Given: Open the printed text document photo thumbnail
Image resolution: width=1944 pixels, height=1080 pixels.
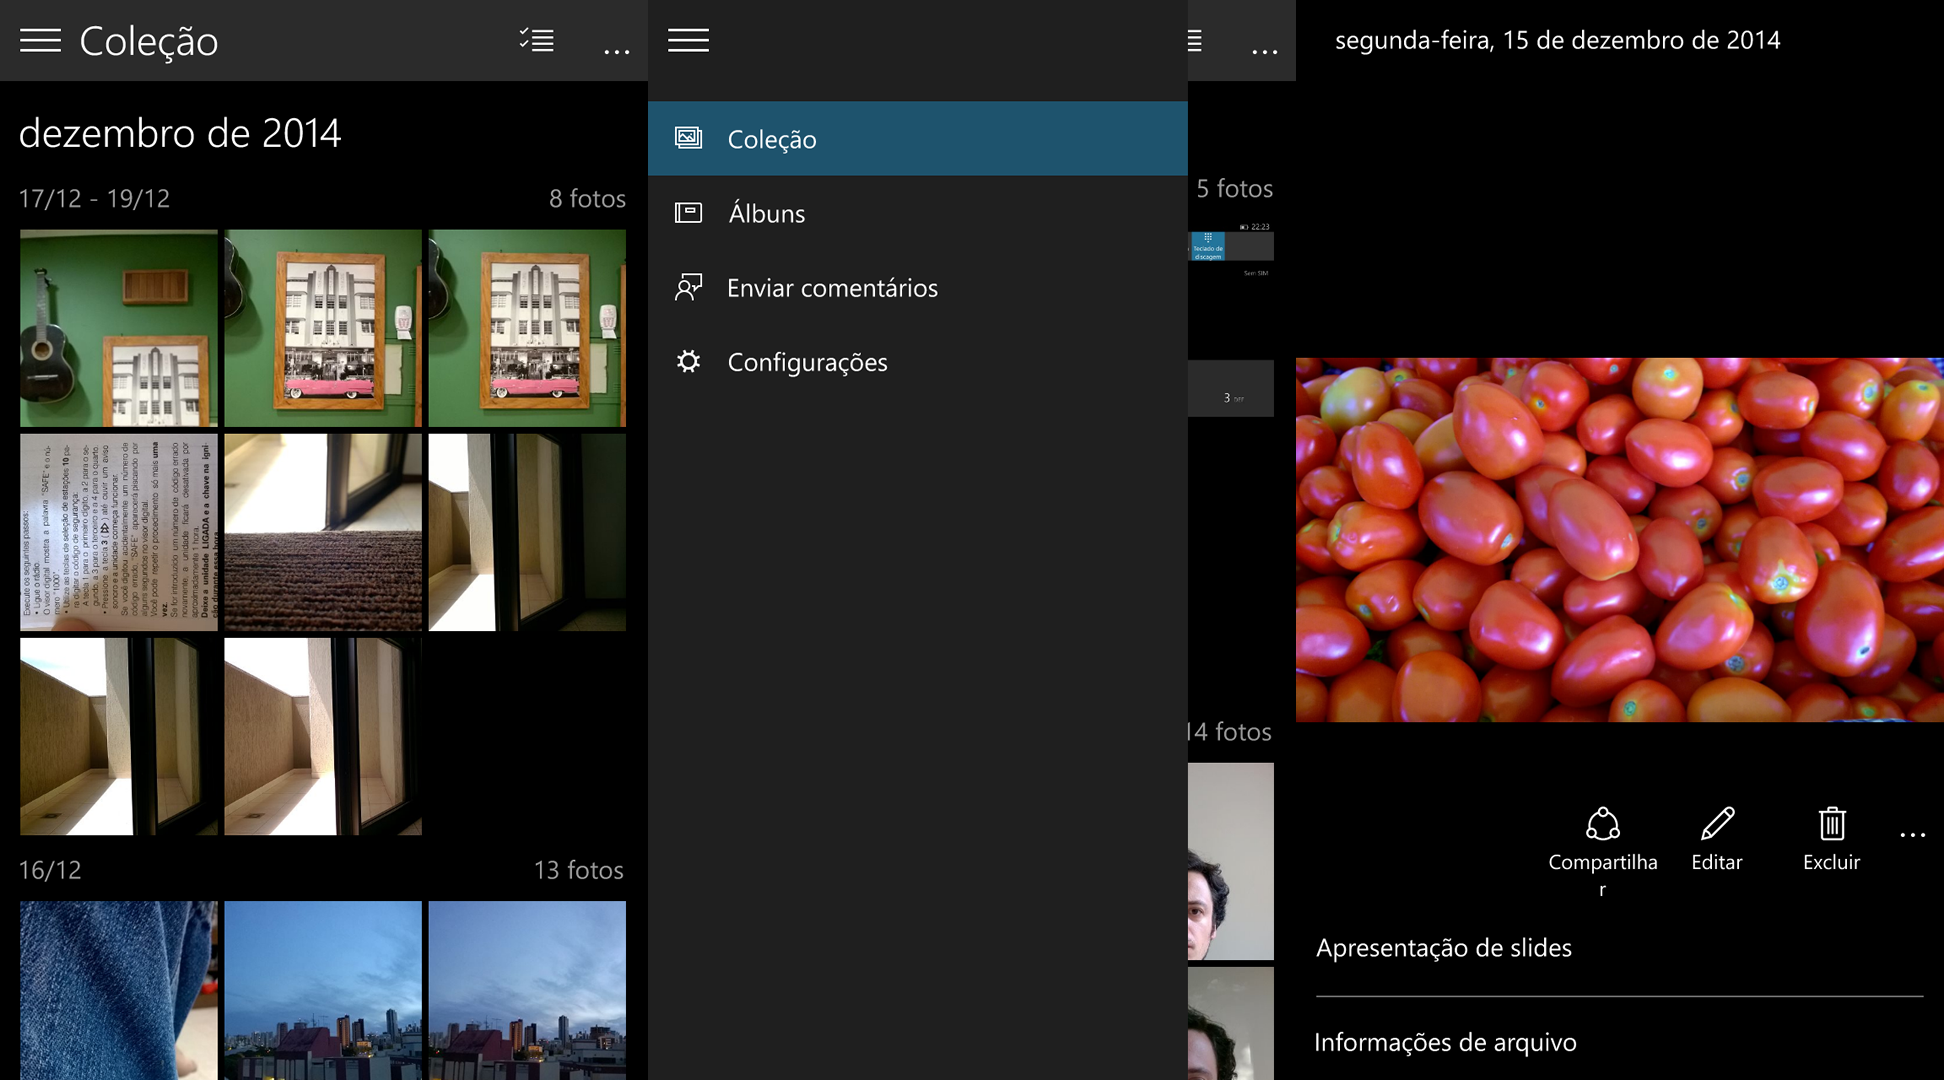Looking at the screenshot, I should click(118, 532).
